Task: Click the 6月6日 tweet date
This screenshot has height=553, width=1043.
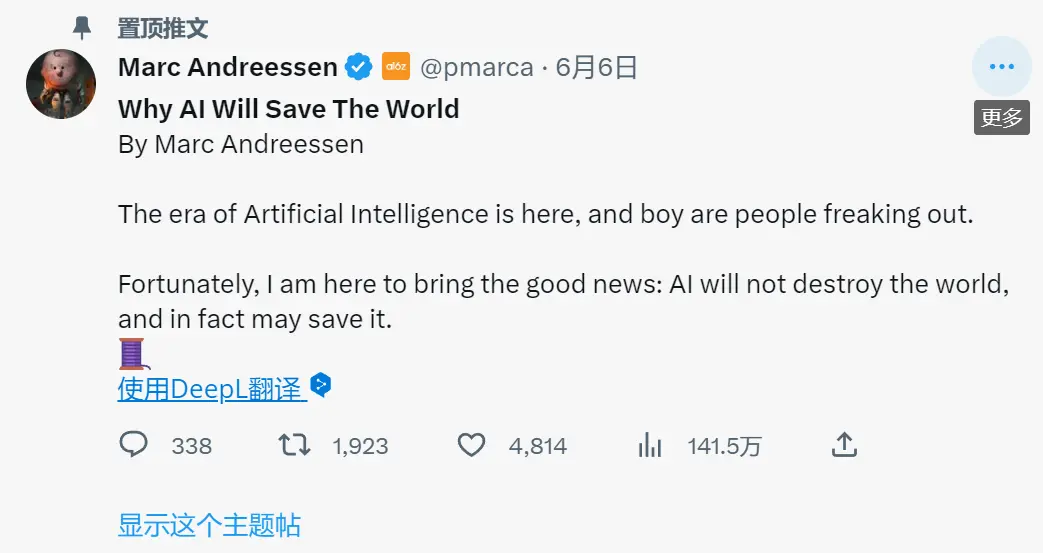Action: pyautogui.click(x=596, y=67)
